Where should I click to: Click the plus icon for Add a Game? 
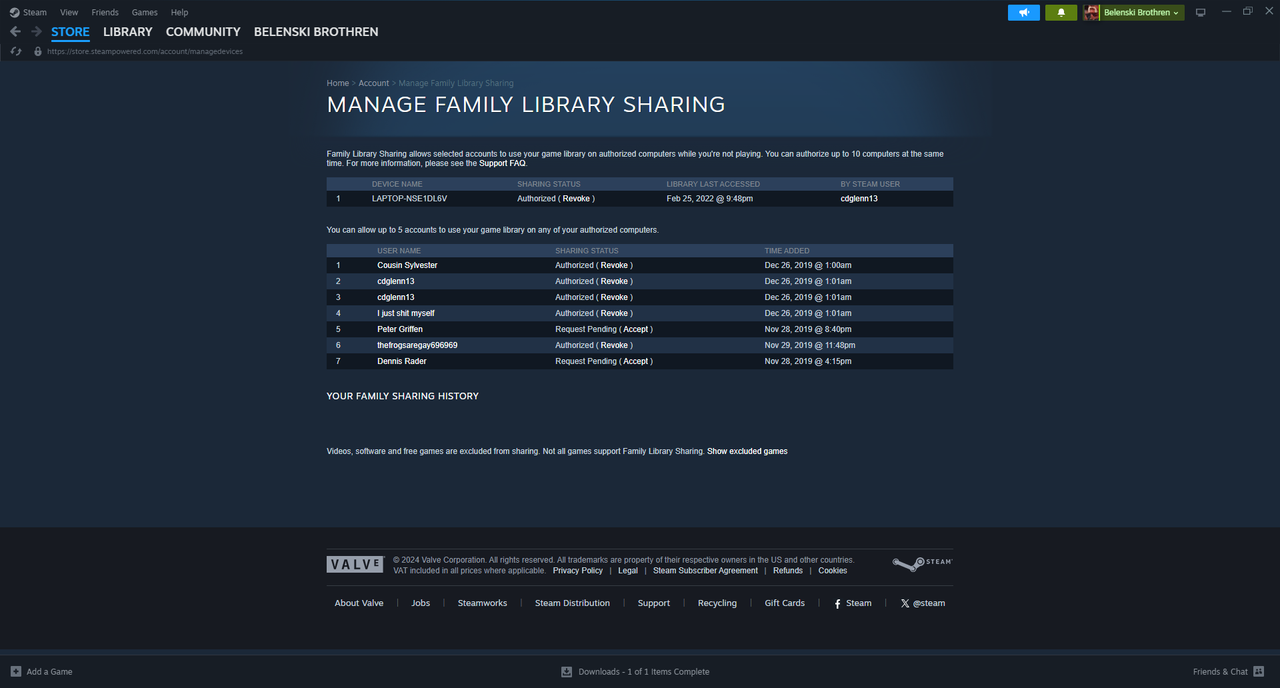click(15, 671)
